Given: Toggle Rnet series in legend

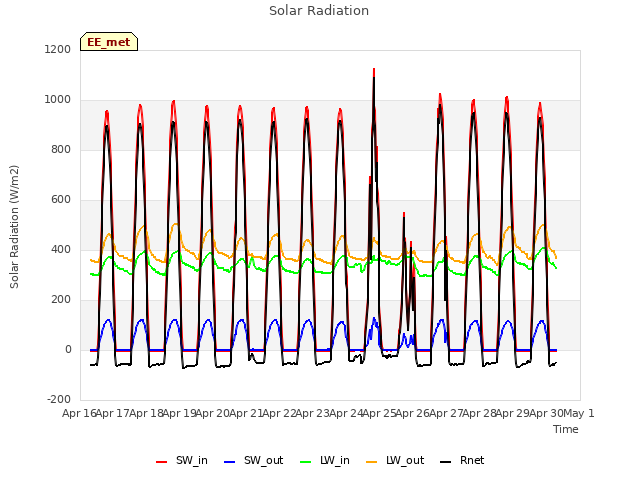Looking at the screenshot, I should pyautogui.click(x=462, y=460).
